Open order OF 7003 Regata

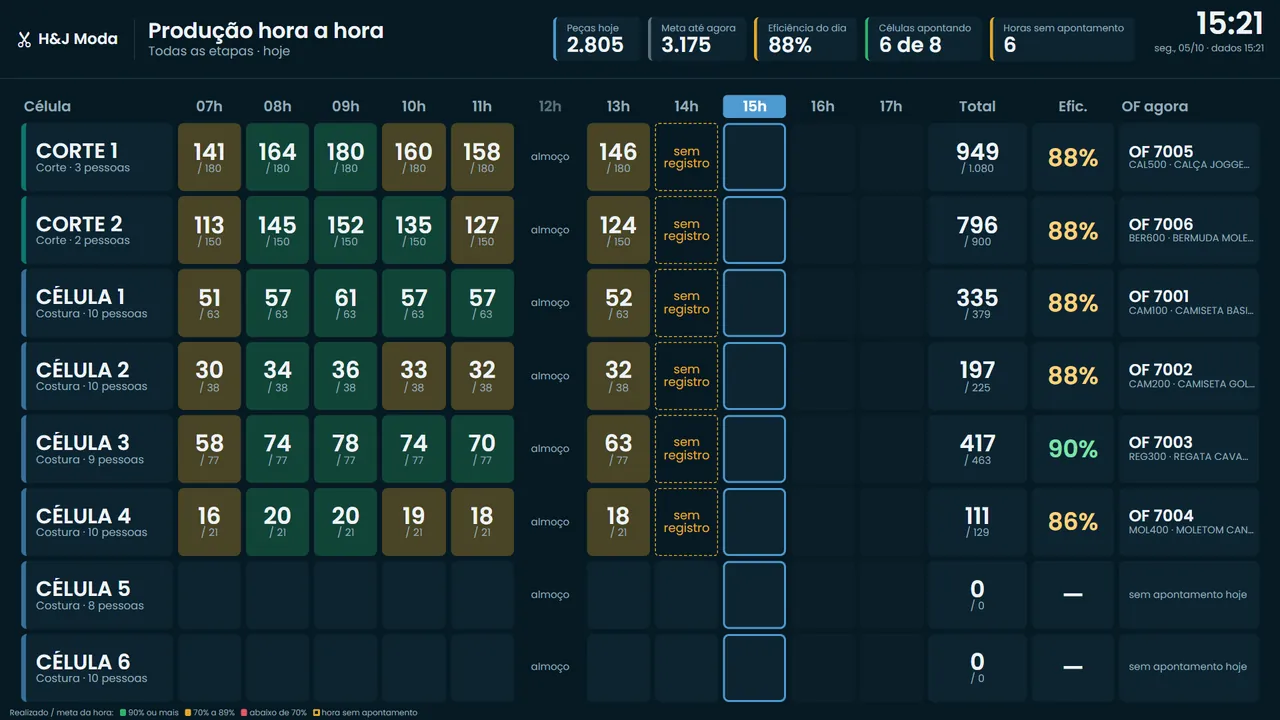(1189, 449)
